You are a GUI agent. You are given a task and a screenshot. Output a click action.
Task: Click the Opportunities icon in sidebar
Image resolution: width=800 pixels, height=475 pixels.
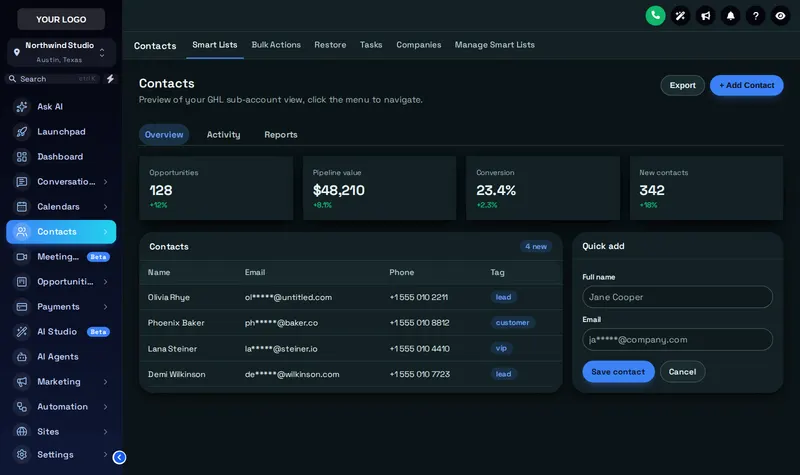(21, 282)
